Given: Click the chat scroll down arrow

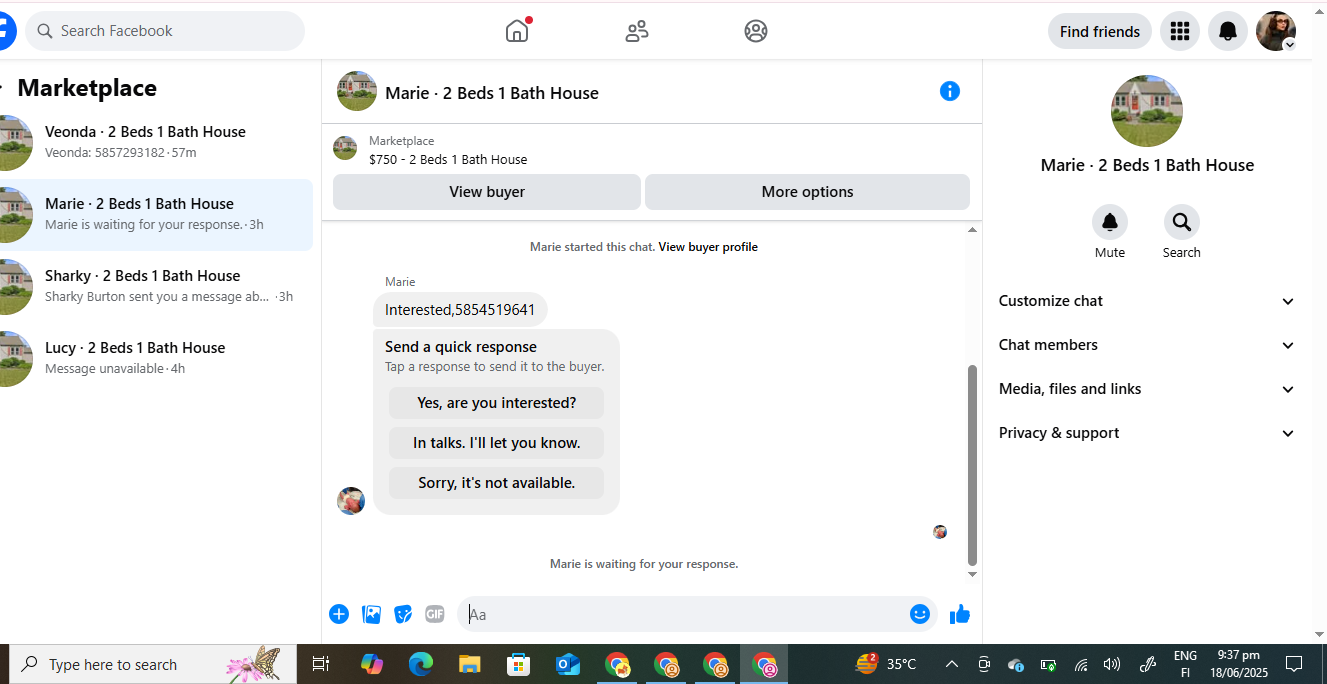Looking at the screenshot, I should [x=972, y=575].
